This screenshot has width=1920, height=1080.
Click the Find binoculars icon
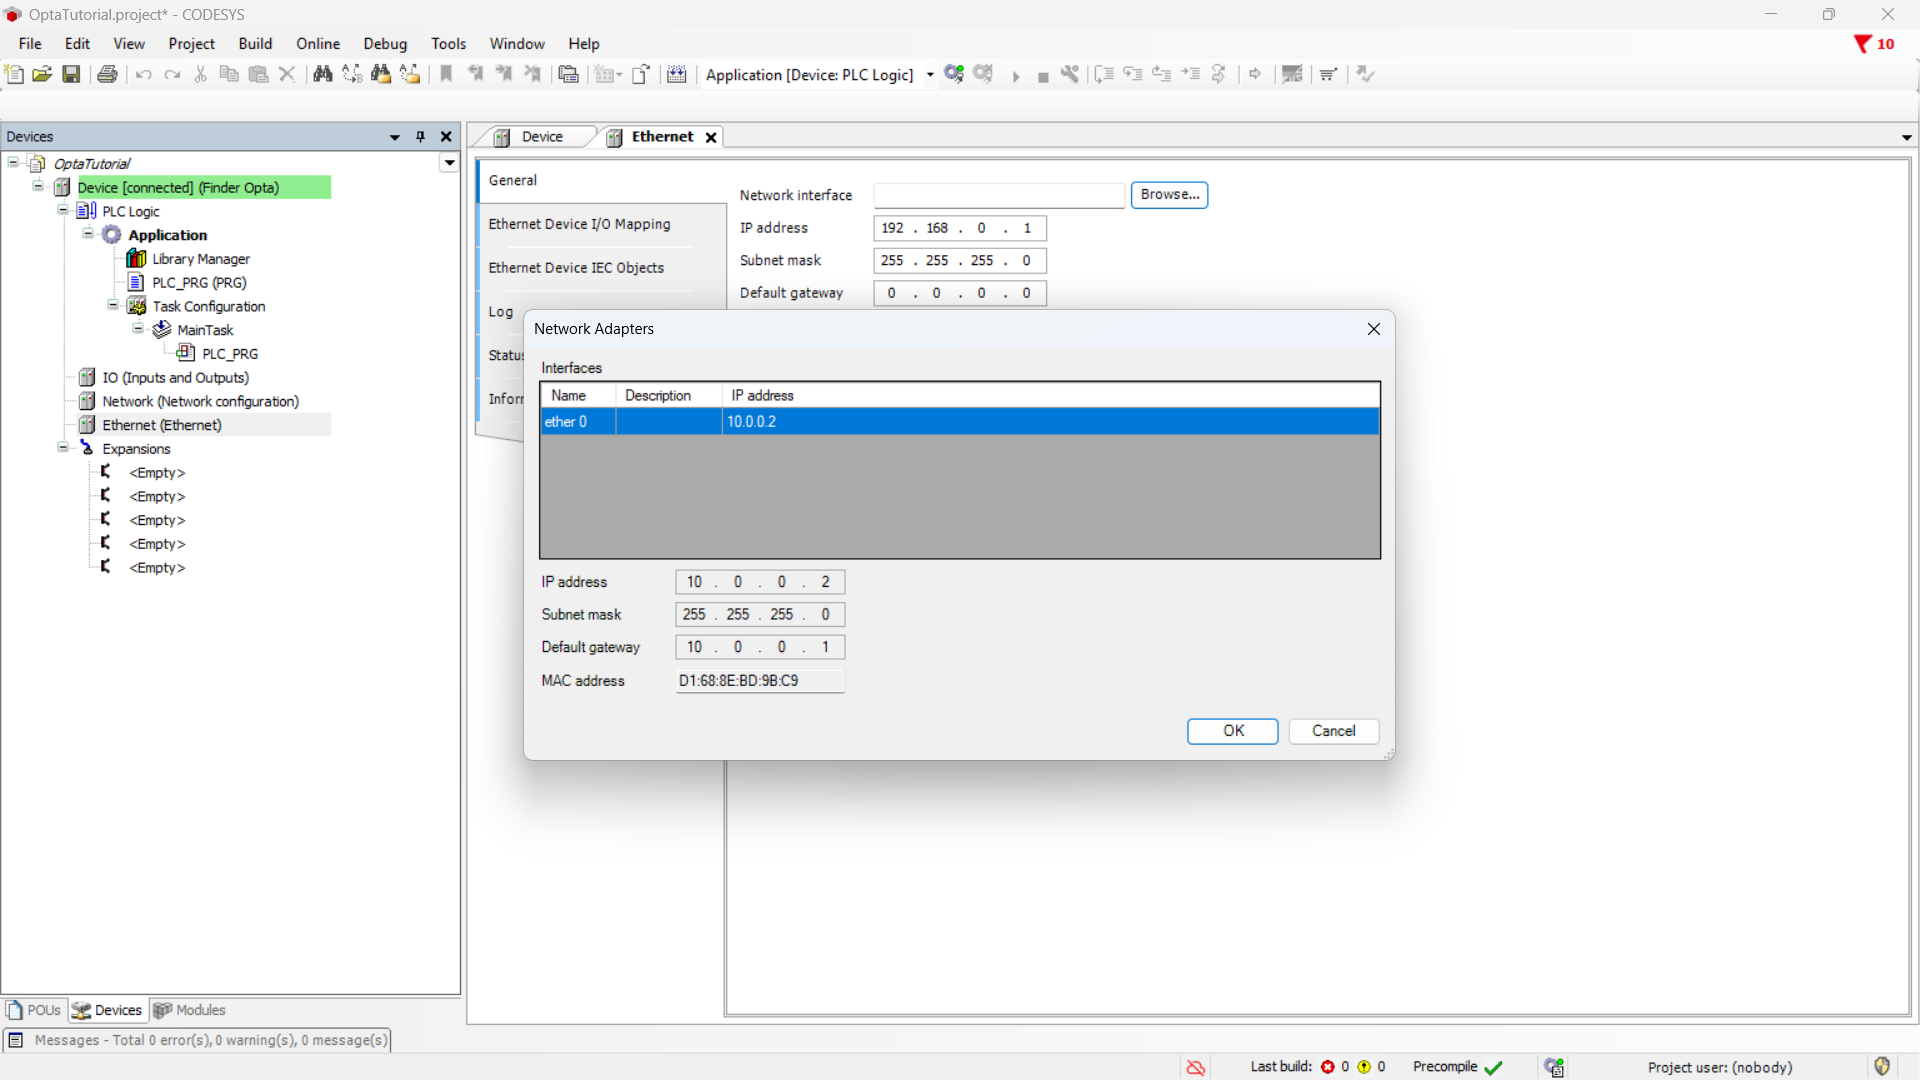[322, 74]
